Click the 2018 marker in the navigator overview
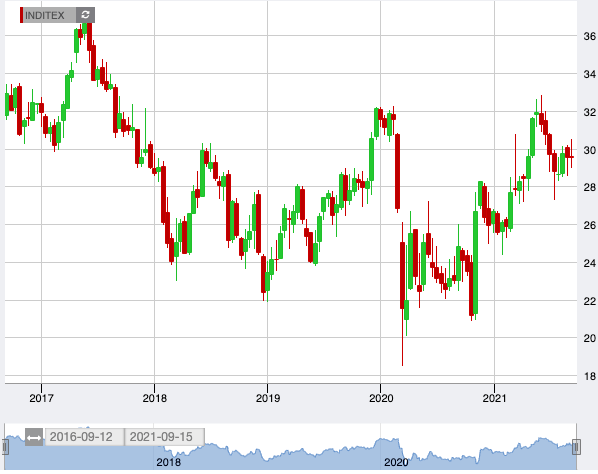 (x=168, y=462)
